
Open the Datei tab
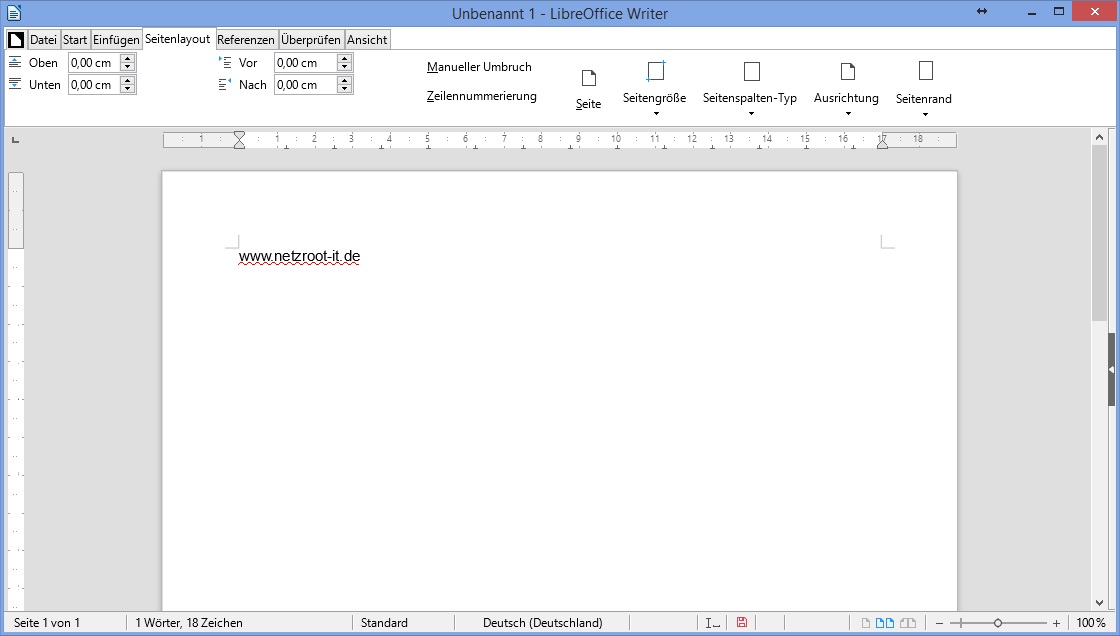43,39
